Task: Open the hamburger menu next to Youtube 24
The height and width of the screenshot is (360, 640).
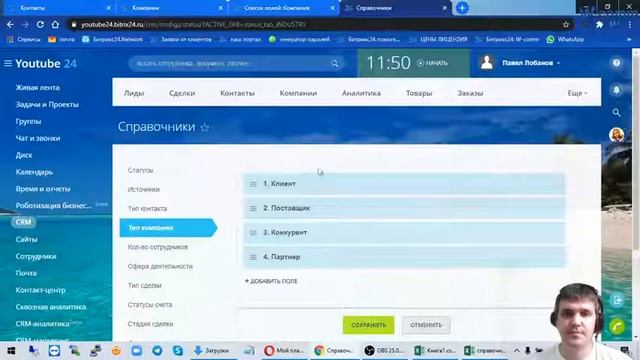Action: [x=8, y=63]
